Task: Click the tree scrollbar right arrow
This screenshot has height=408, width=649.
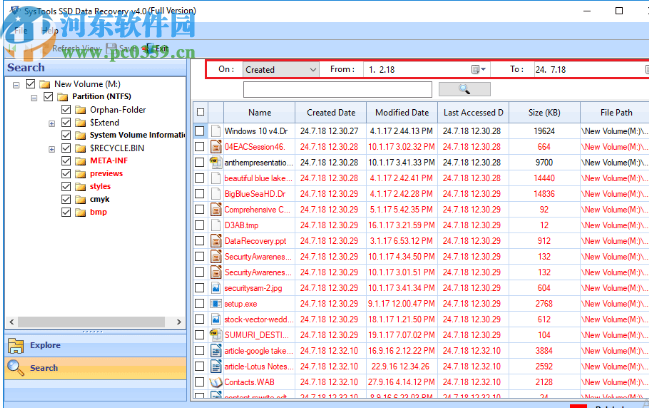Action: [179, 322]
